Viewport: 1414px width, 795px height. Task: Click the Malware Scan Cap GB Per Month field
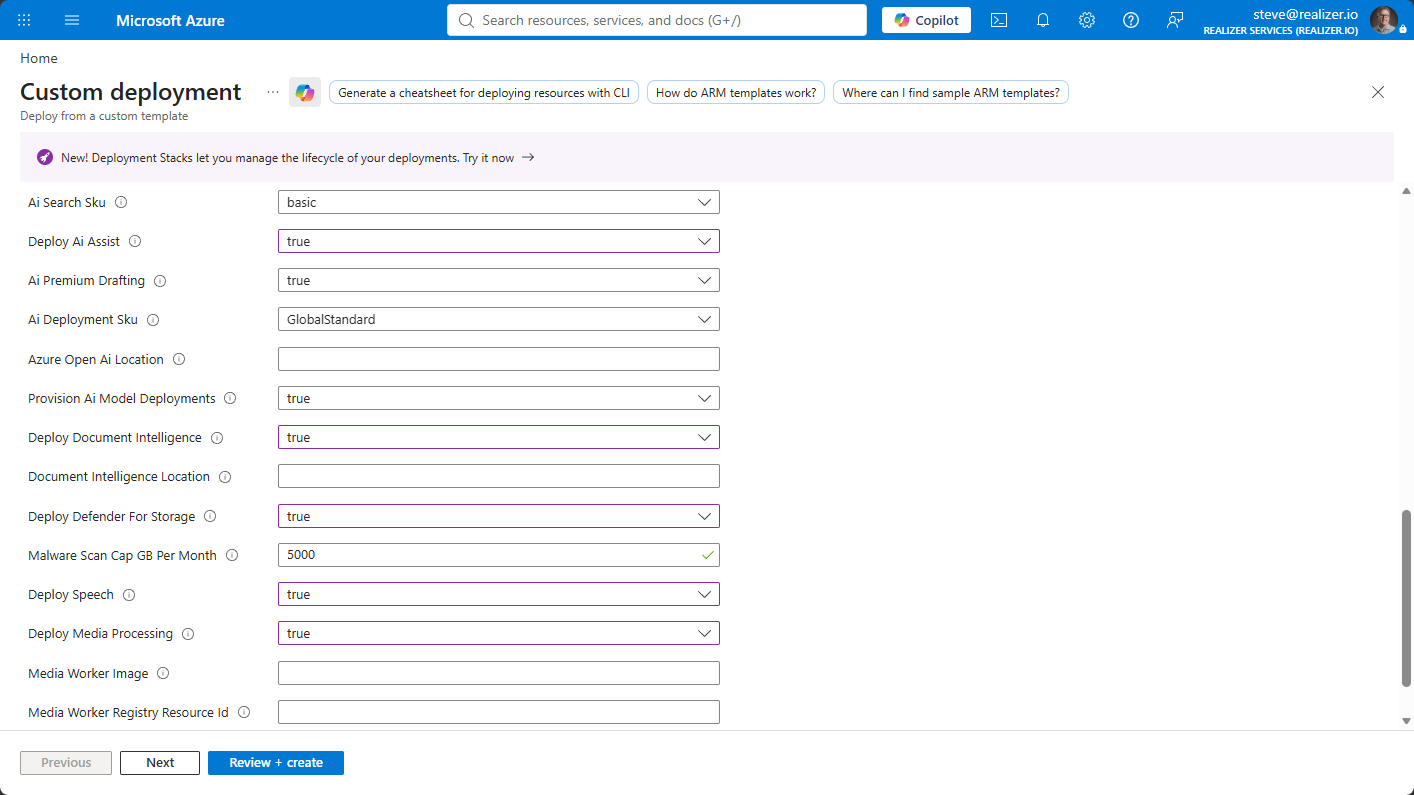click(499, 555)
